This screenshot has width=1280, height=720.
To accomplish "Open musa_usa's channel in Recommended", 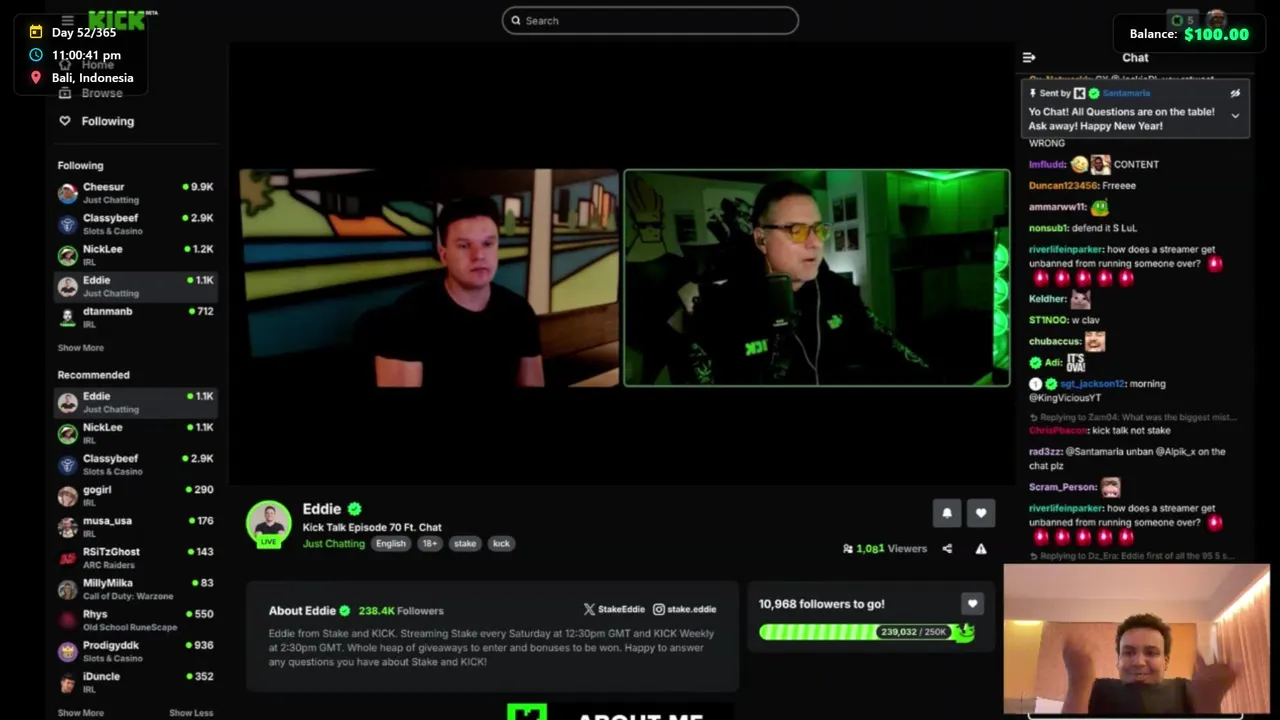I will 135,527.
